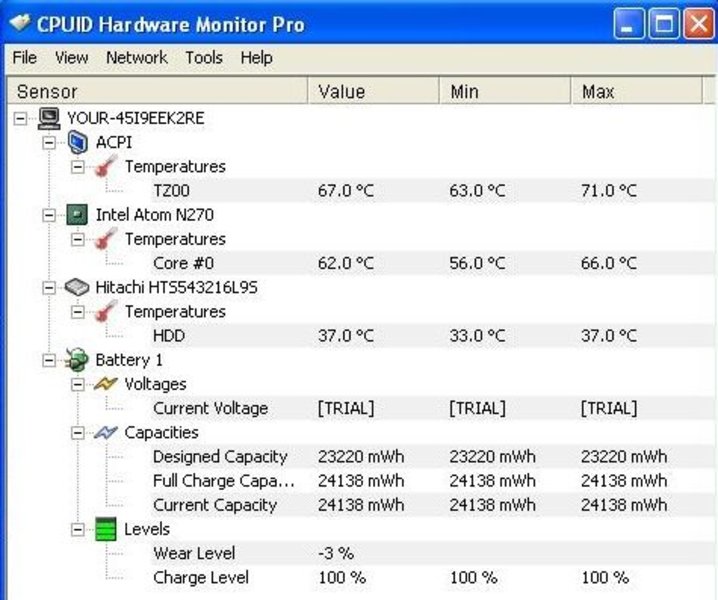The width and height of the screenshot is (718, 600).
Task: Click the thermometer icon under Hitachi drive
Action: [x=106, y=311]
